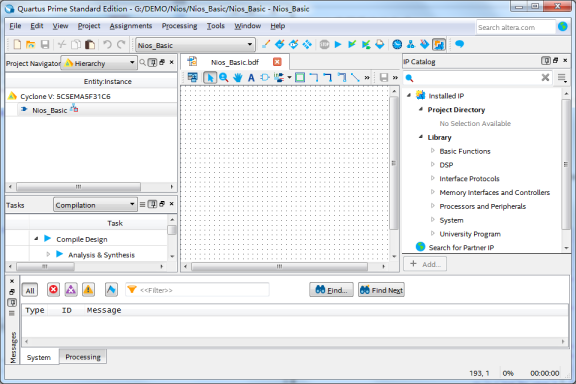Click the globe icon beside altera search
The height and width of the screenshot is (384, 576).
pyautogui.click(x=562, y=26)
